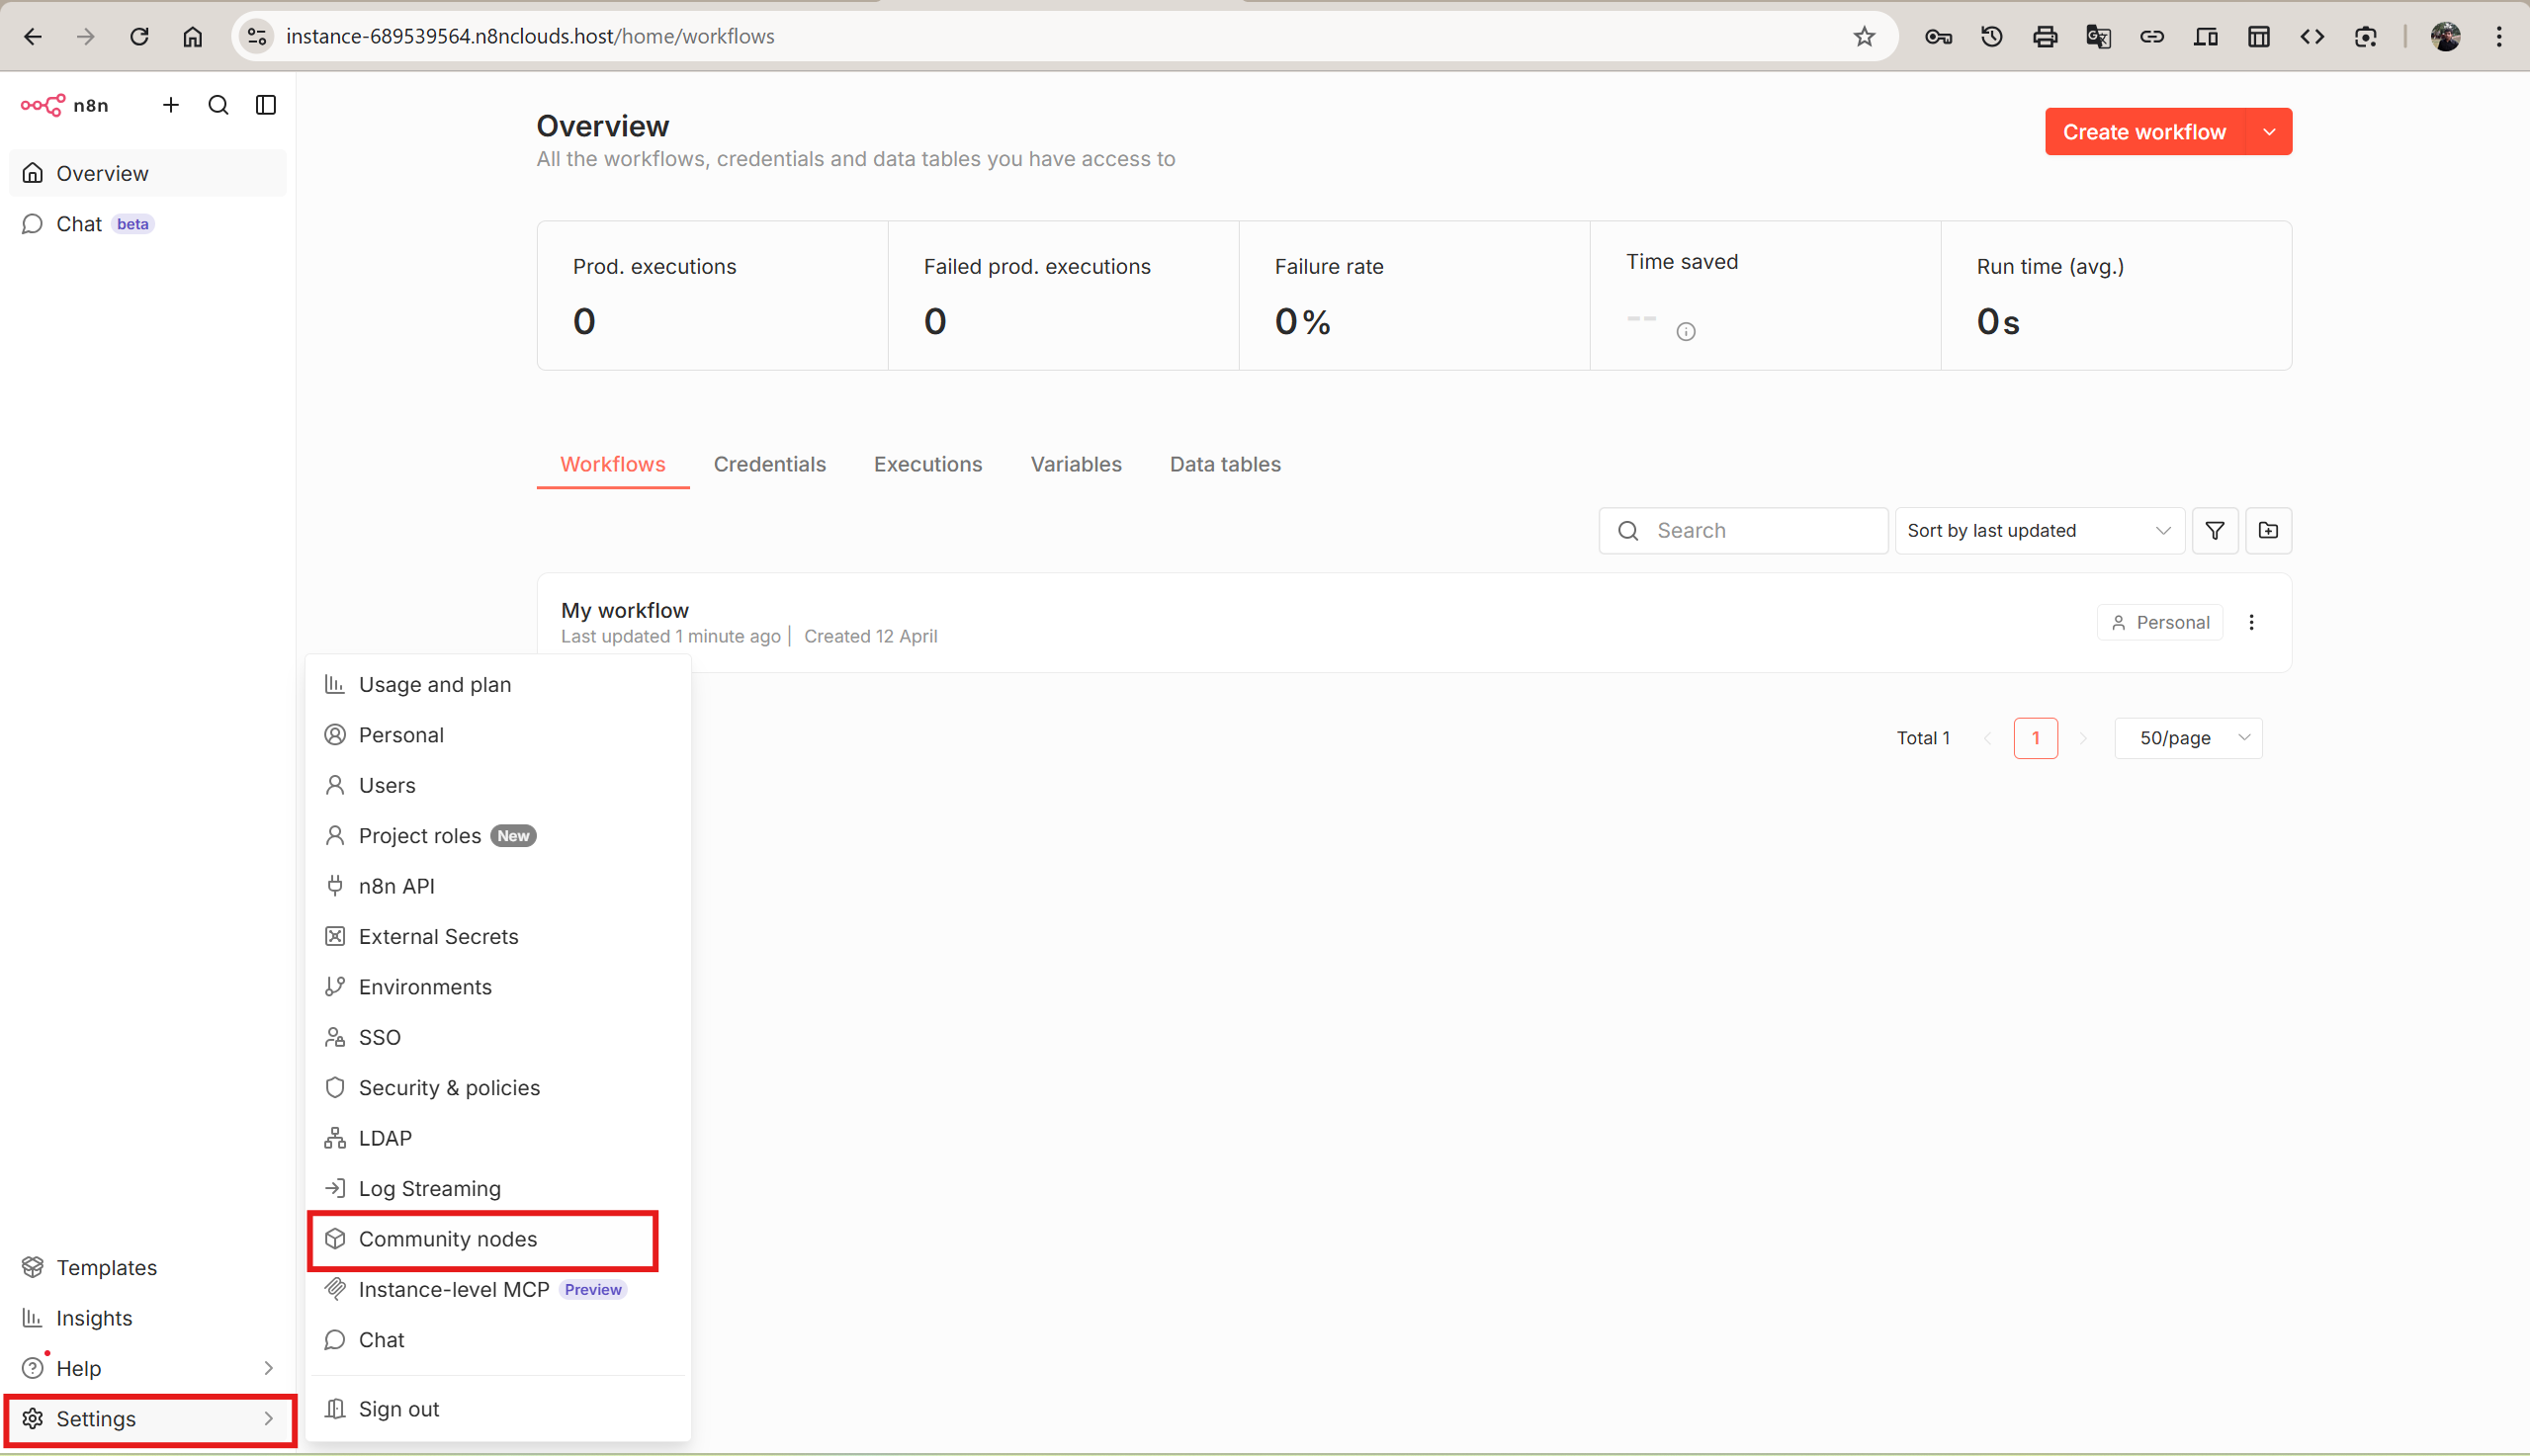Switch to the Data tables tab
The height and width of the screenshot is (1456, 2530).
[1225, 464]
